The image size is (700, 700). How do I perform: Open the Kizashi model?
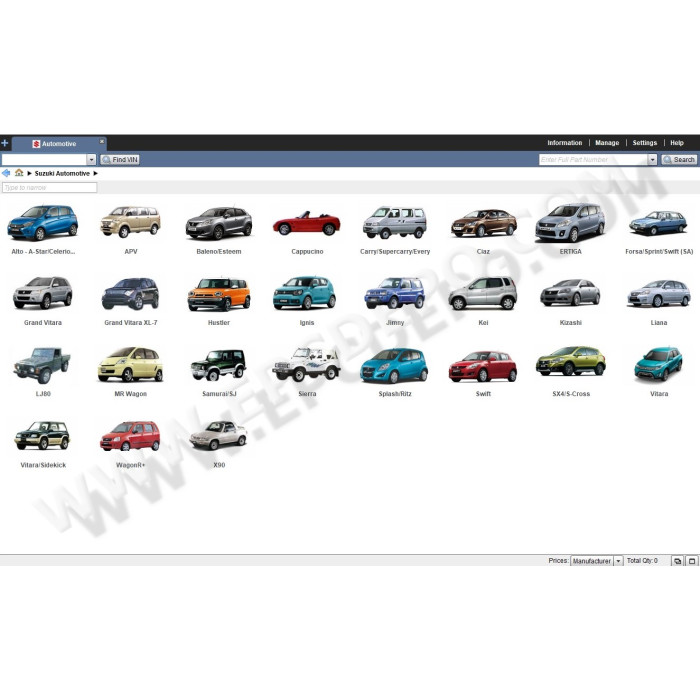pos(571,300)
